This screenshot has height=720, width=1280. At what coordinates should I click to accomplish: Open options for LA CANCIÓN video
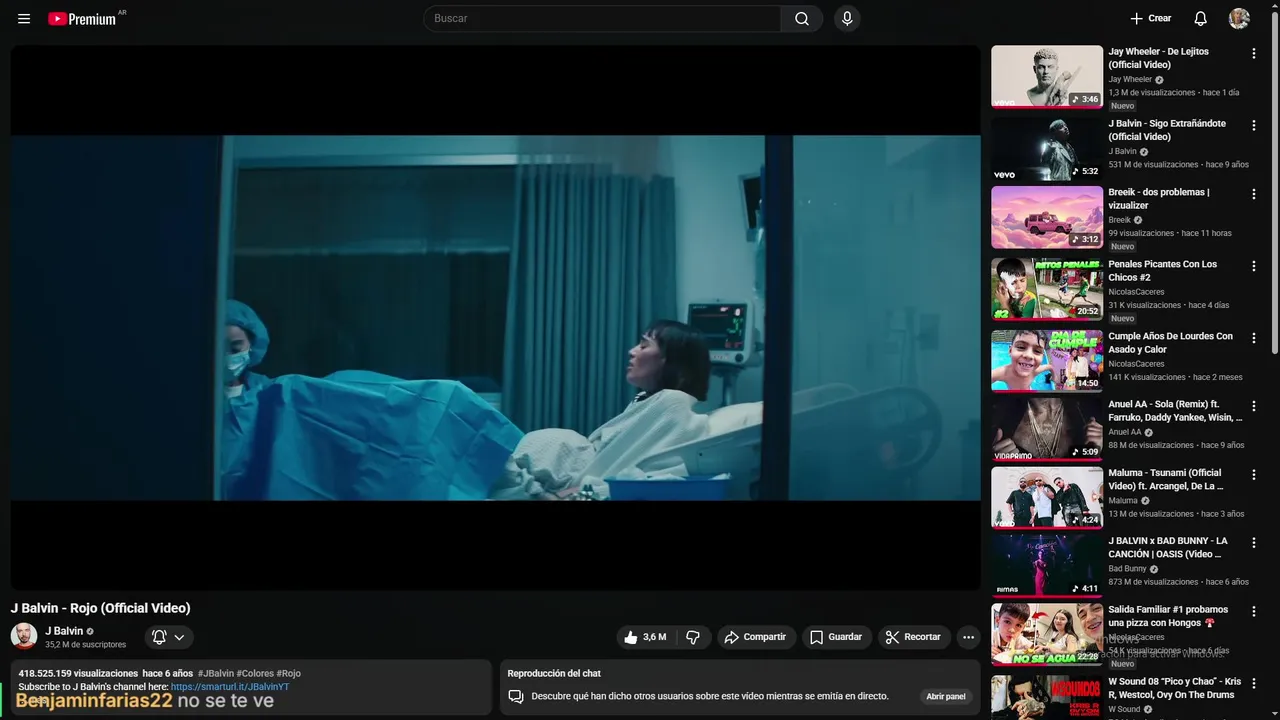1254,543
